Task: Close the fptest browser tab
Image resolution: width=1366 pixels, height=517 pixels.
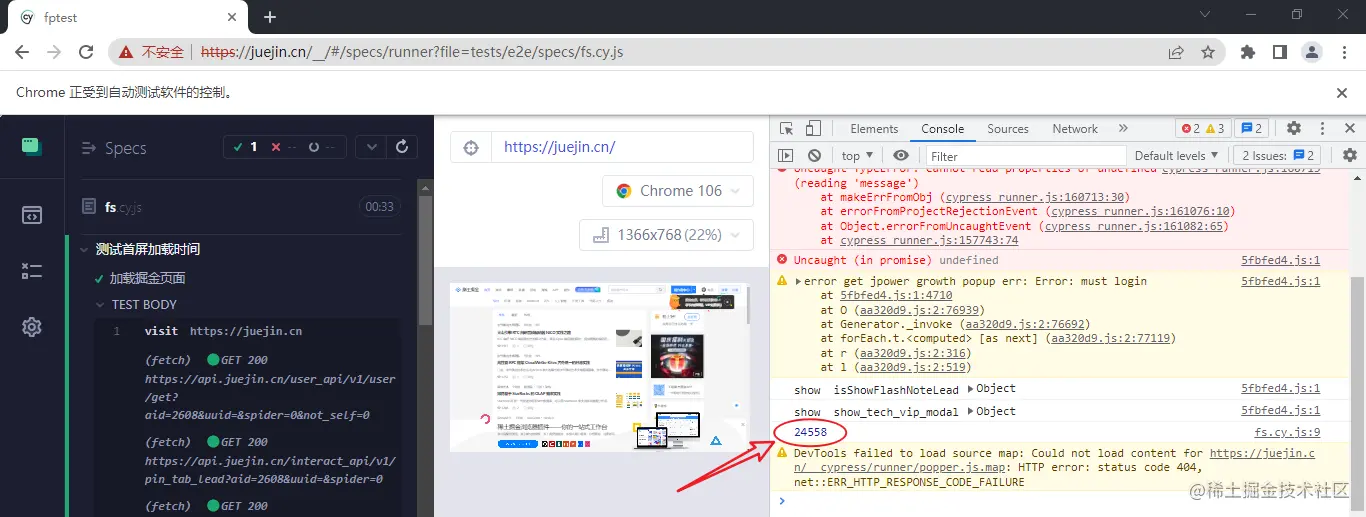Action: click(x=231, y=17)
